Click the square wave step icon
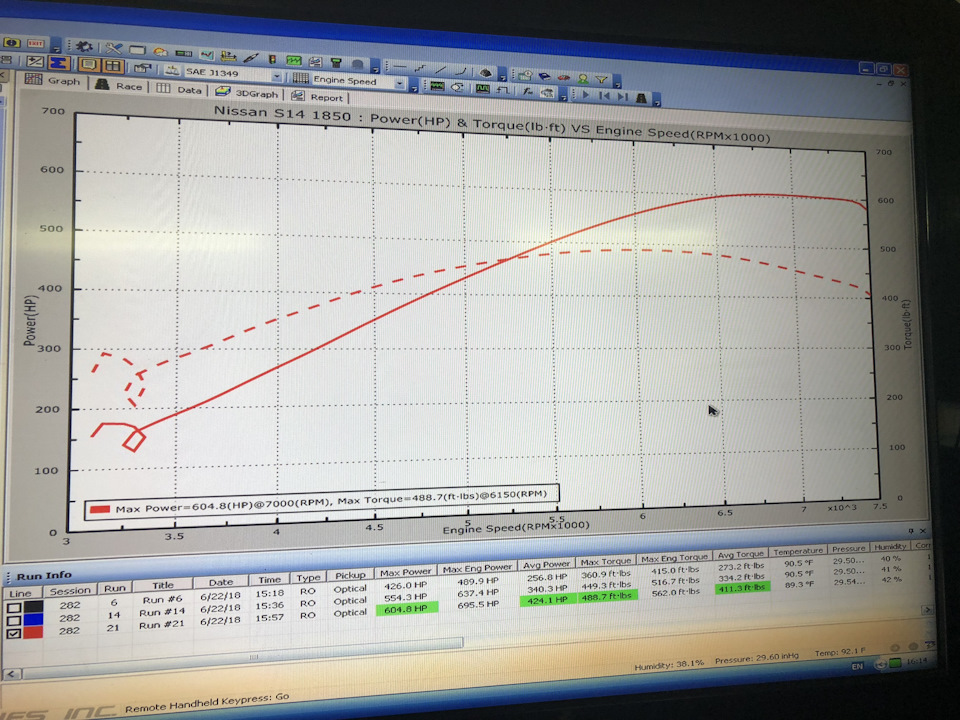Viewport: 960px width, 720px height. [x=503, y=90]
